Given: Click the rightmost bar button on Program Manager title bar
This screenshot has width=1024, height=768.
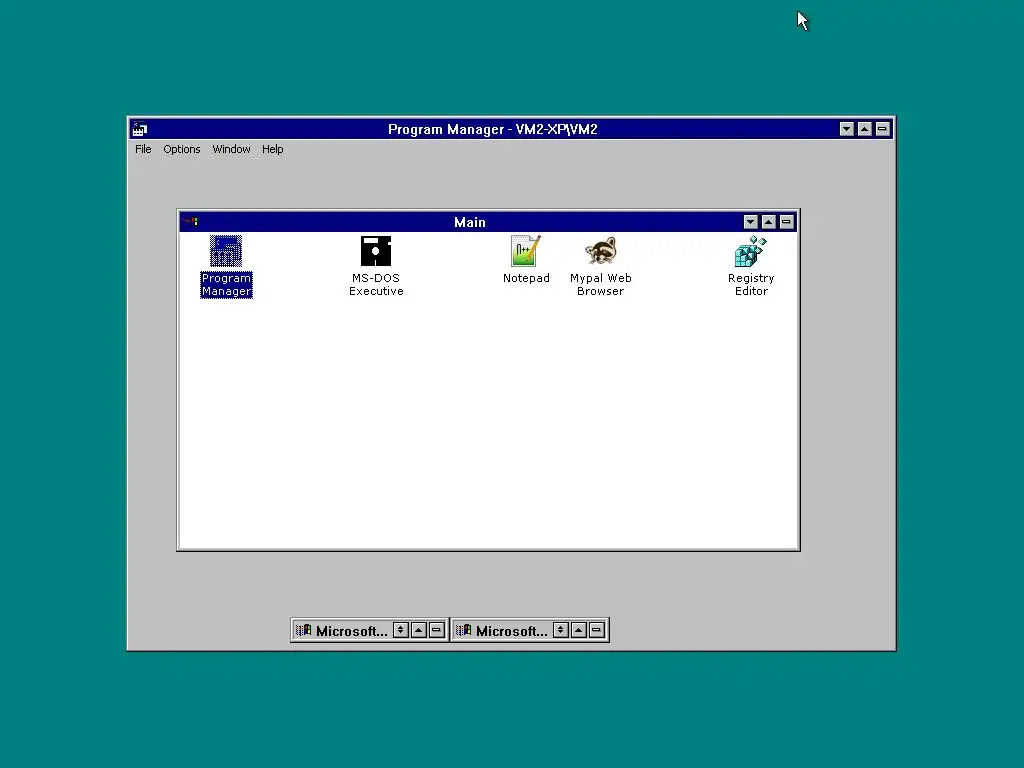Looking at the screenshot, I should 882,129.
